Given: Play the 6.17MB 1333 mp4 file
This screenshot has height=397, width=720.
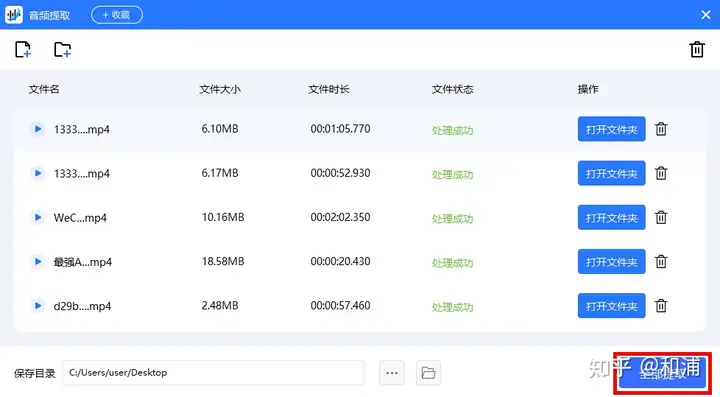Looking at the screenshot, I should coord(38,173).
